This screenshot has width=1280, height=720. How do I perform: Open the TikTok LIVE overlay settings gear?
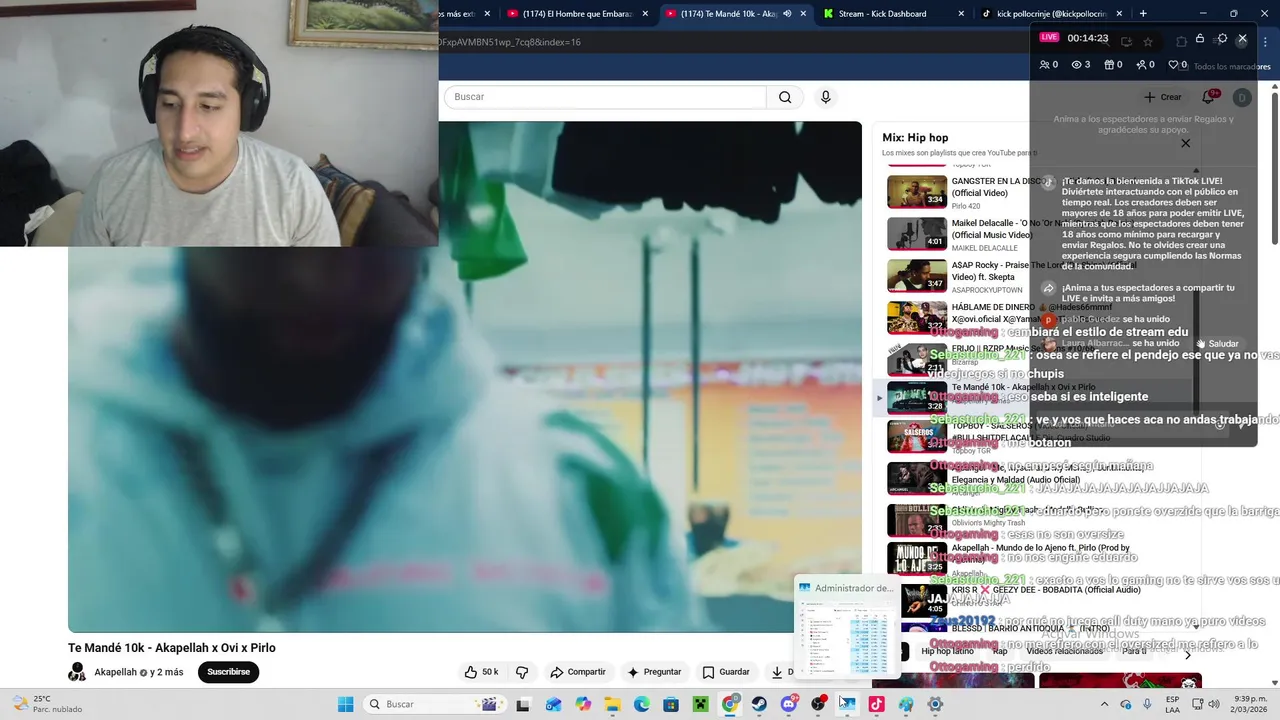pos(1221,39)
